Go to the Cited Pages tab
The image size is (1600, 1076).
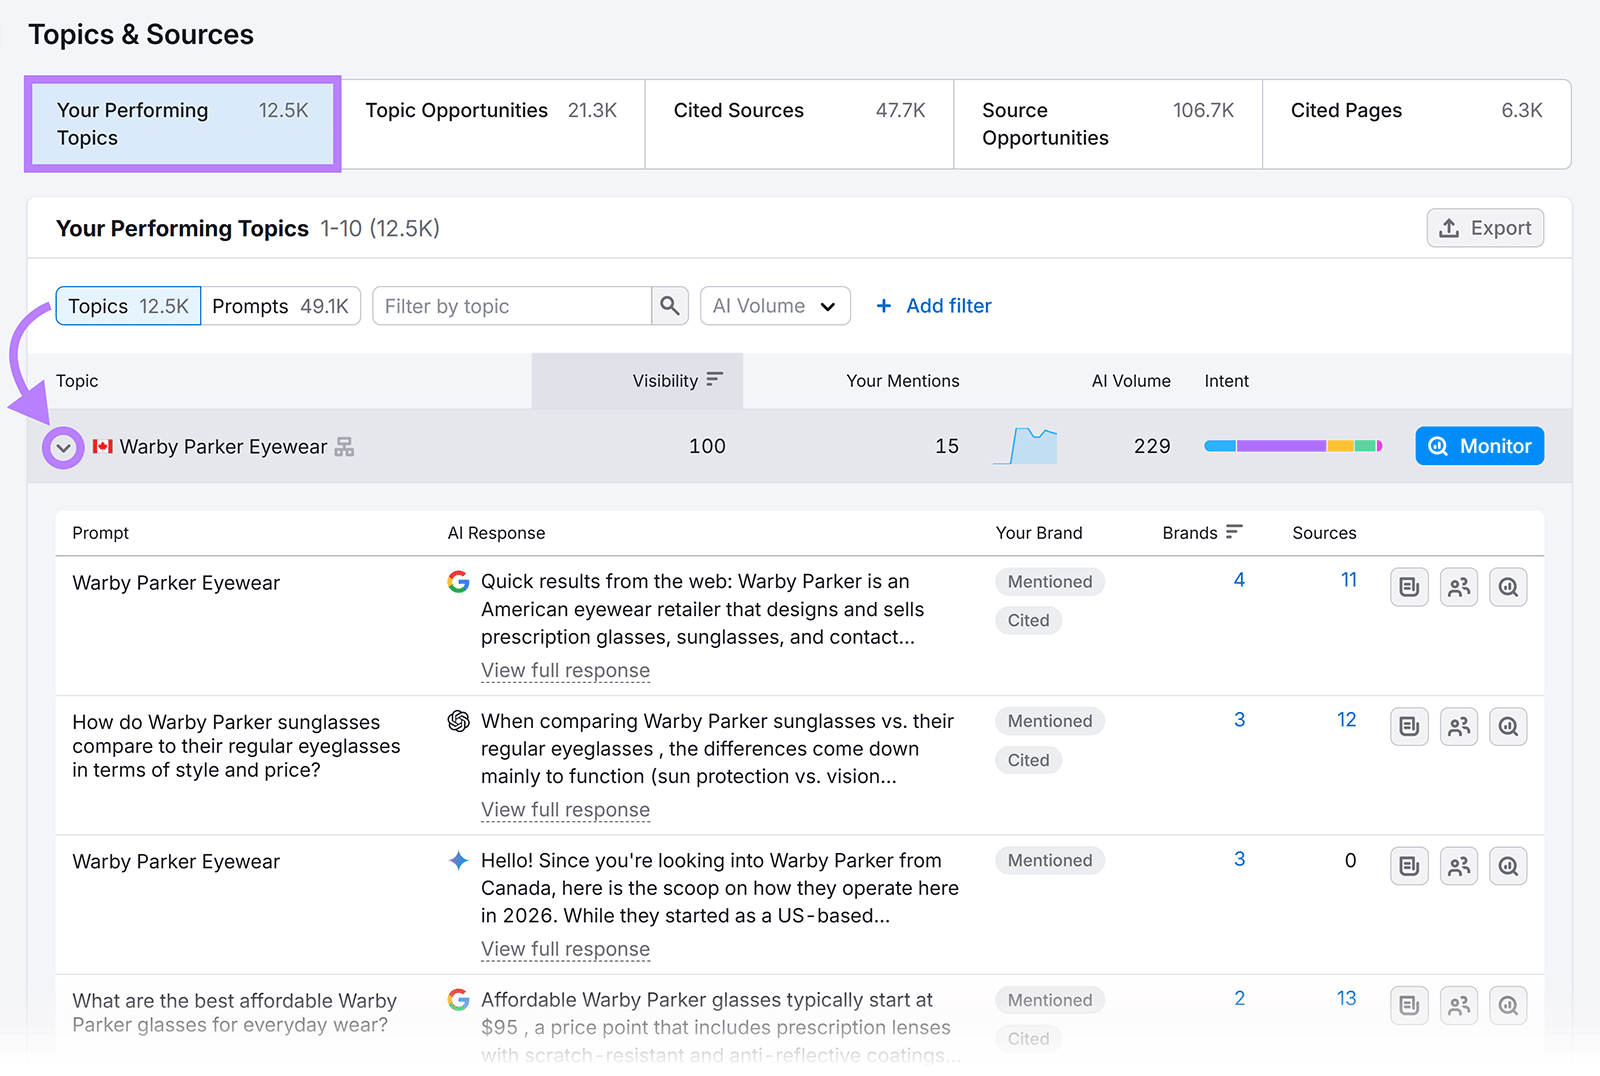tap(1416, 124)
